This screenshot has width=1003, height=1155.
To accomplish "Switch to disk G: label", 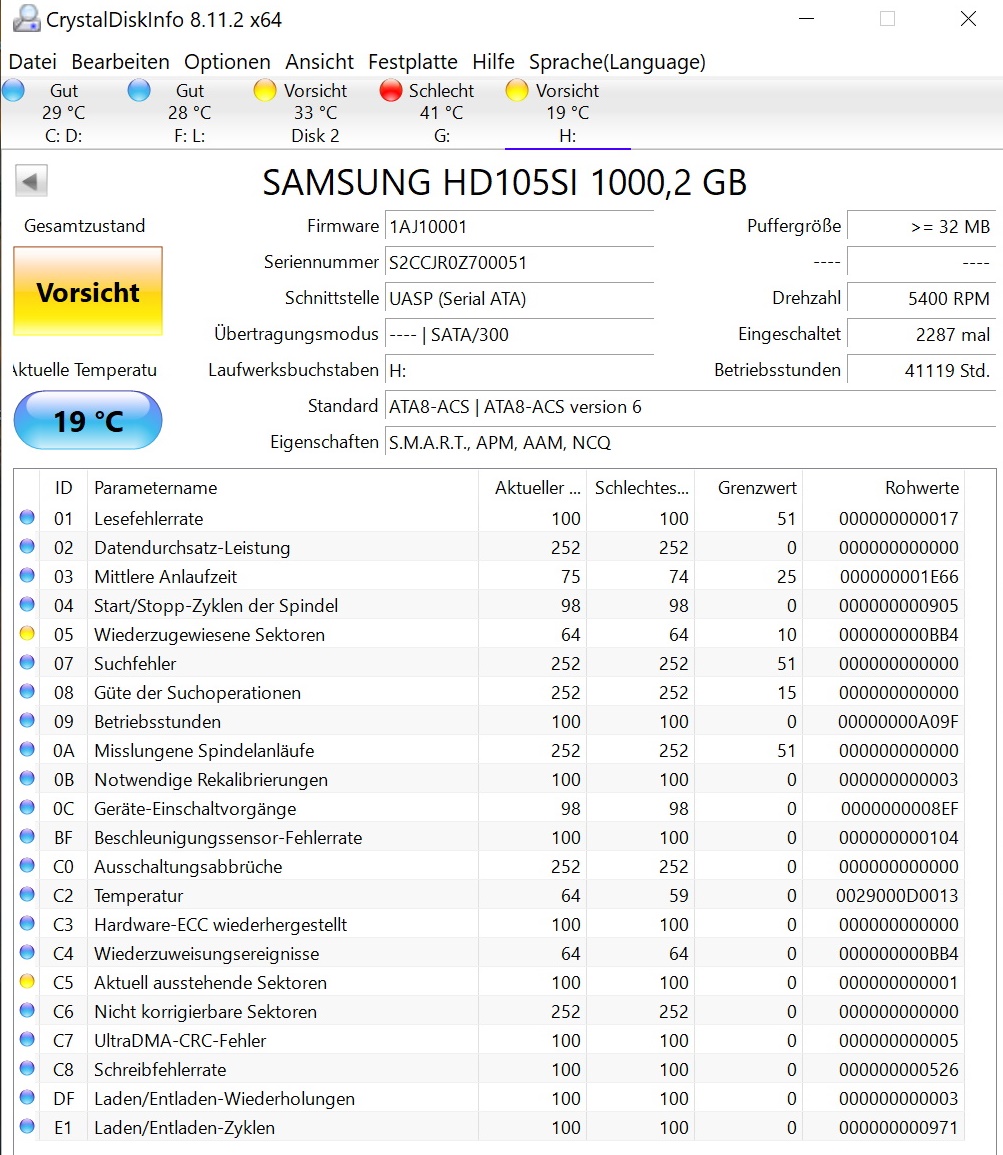I will click(x=442, y=136).
